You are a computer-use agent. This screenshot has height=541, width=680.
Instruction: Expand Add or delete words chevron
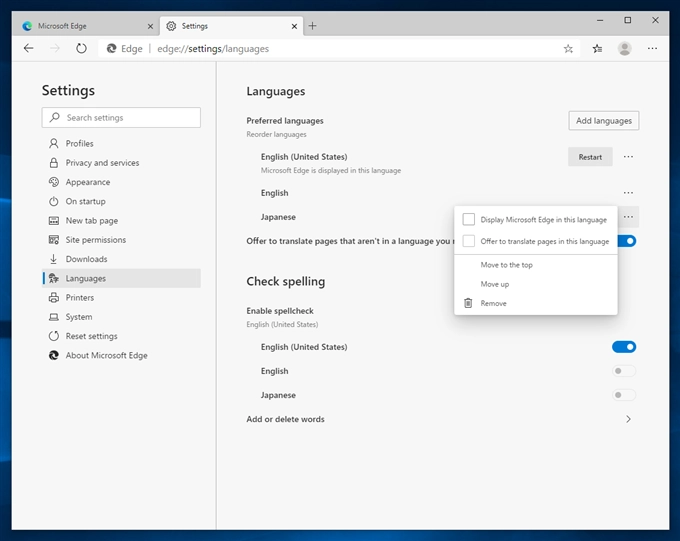click(x=628, y=419)
